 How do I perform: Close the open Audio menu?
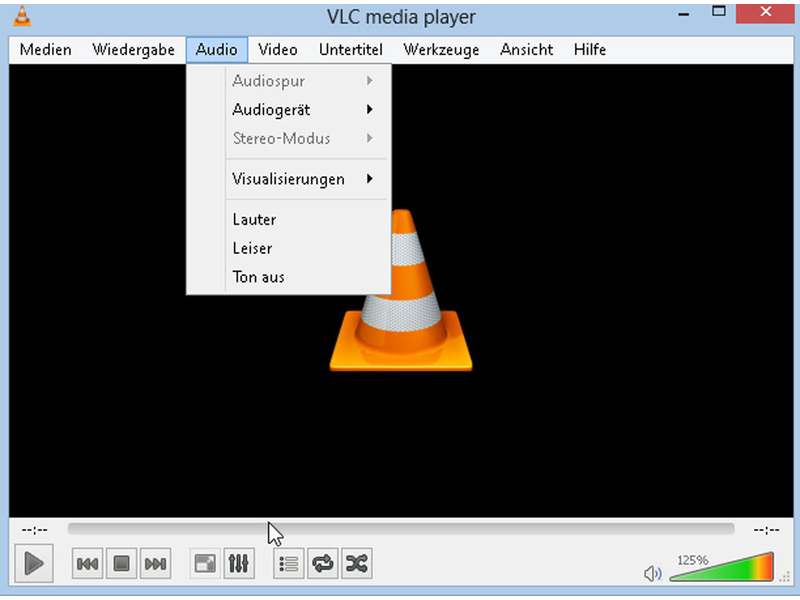click(217, 49)
